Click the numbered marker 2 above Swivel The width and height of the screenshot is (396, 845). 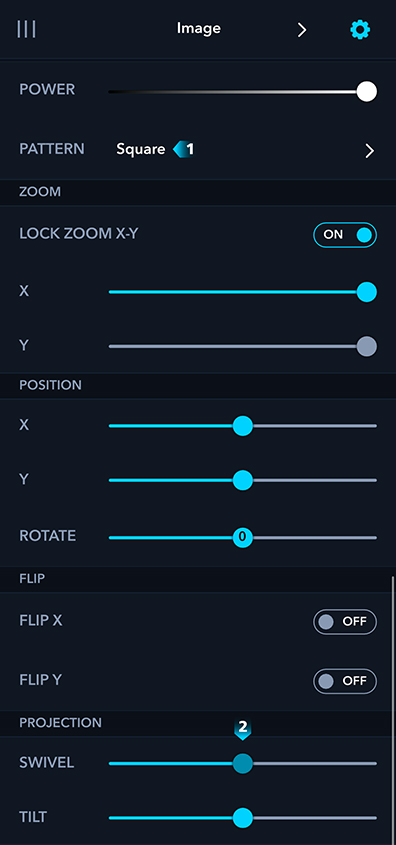tap(242, 729)
